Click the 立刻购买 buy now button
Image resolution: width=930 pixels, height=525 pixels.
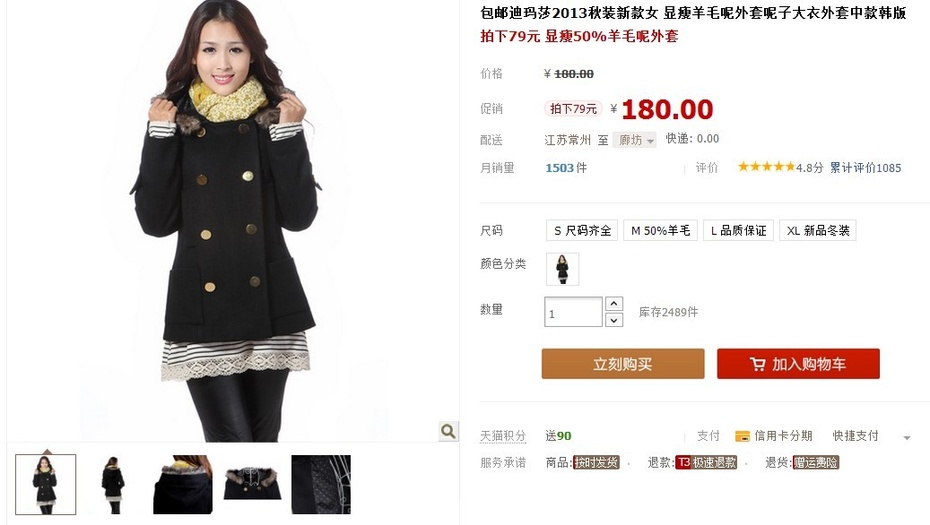pyautogui.click(x=623, y=364)
